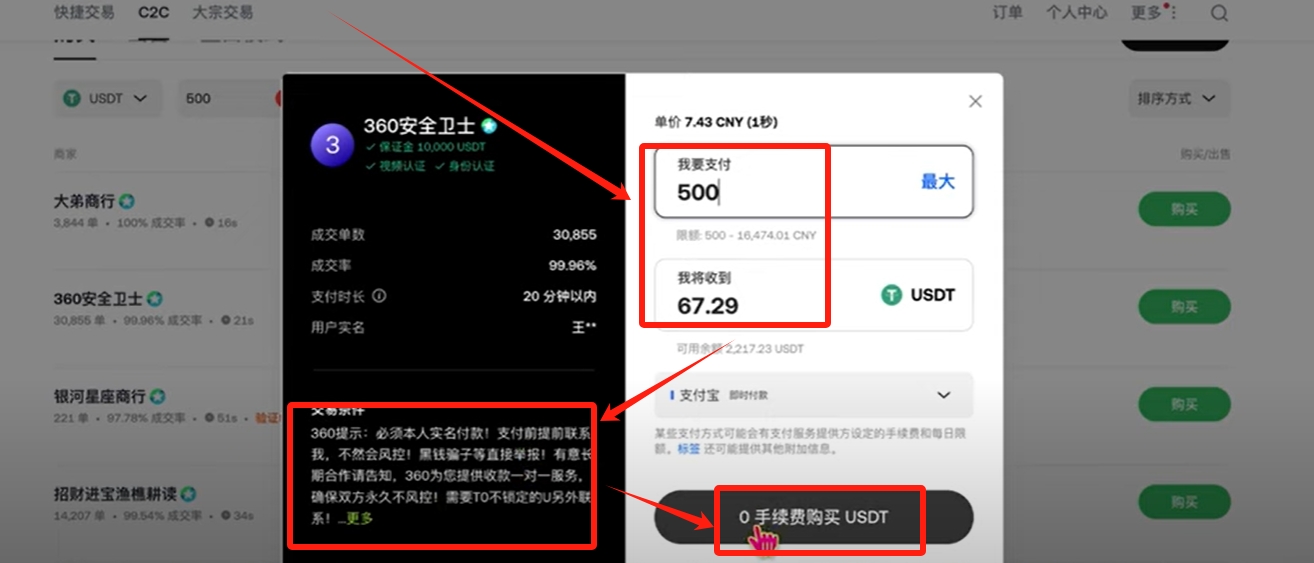Click the 保证金 10,000 USDT label

click(x=430, y=147)
